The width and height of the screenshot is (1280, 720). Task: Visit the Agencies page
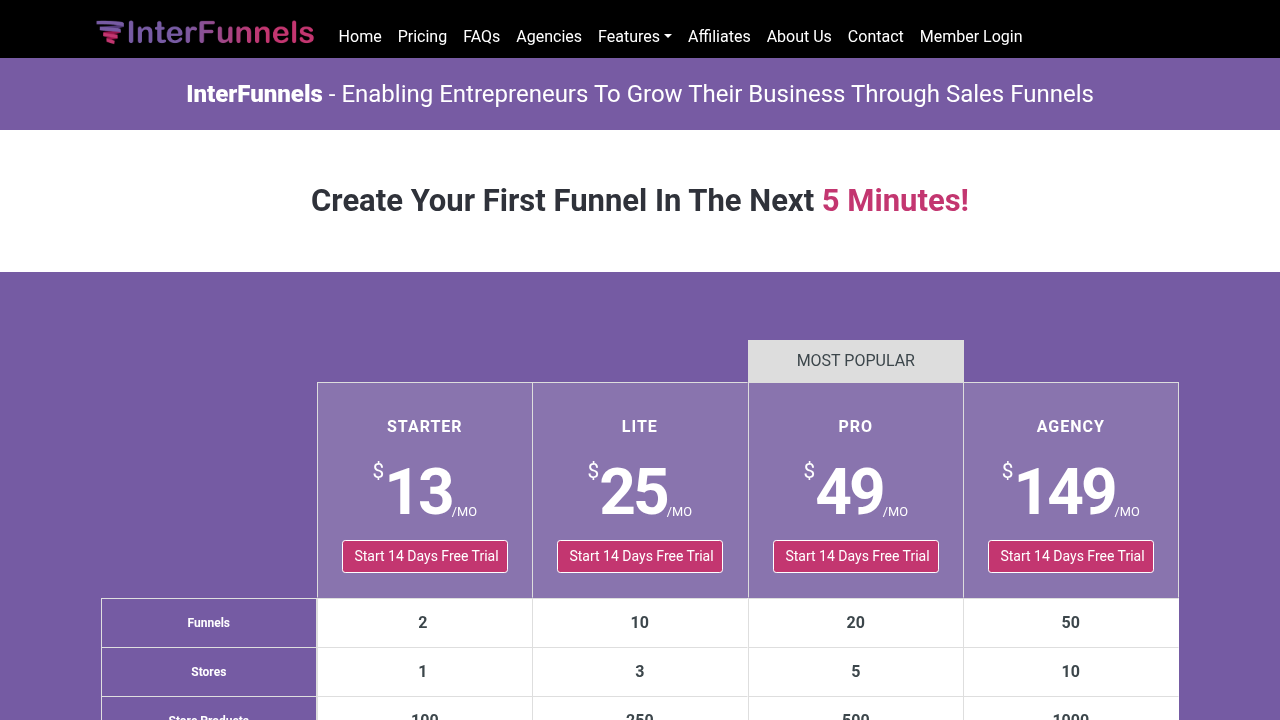(549, 36)
